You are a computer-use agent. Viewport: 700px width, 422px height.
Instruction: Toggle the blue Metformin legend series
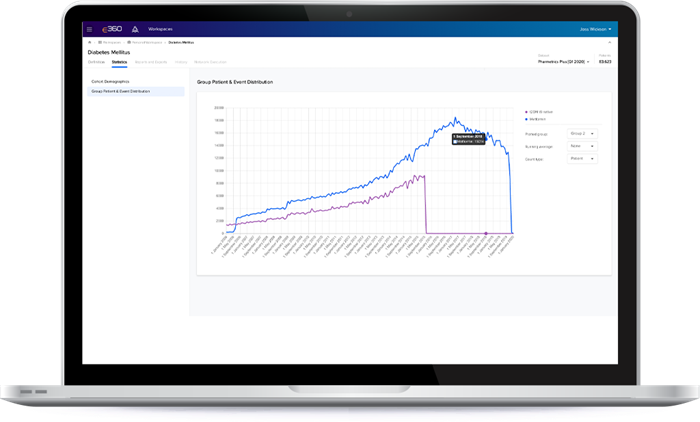(535, 119)
